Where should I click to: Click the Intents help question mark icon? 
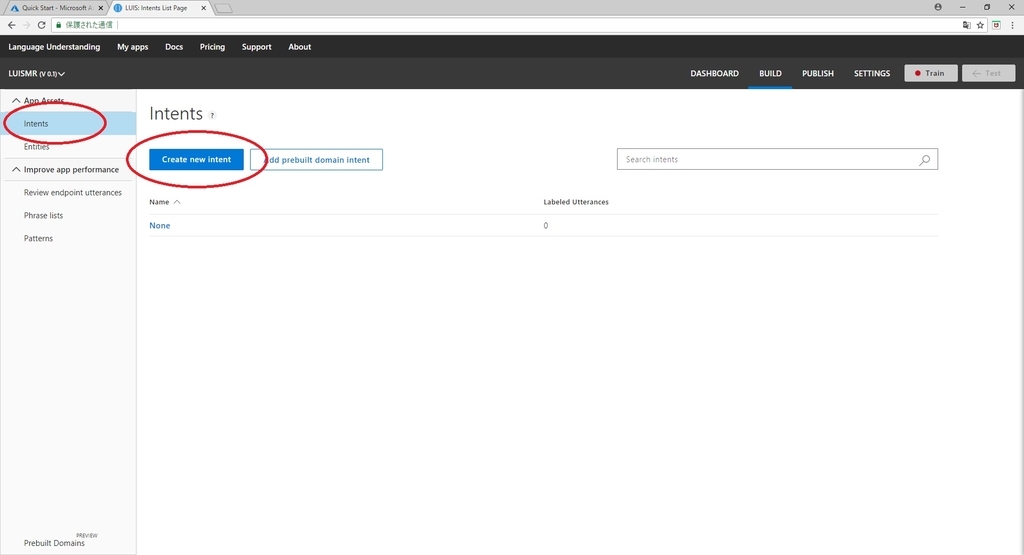coord(212,116)
